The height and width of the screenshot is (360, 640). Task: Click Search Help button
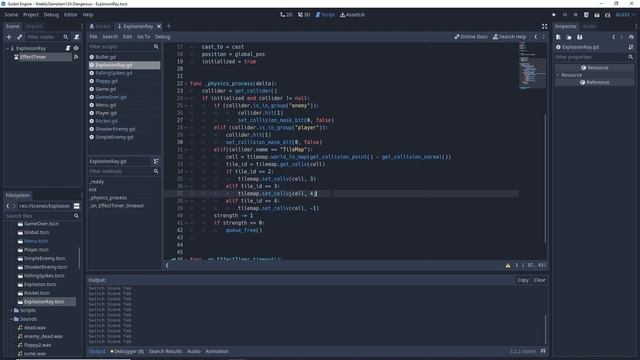click(x=509, y=37)
